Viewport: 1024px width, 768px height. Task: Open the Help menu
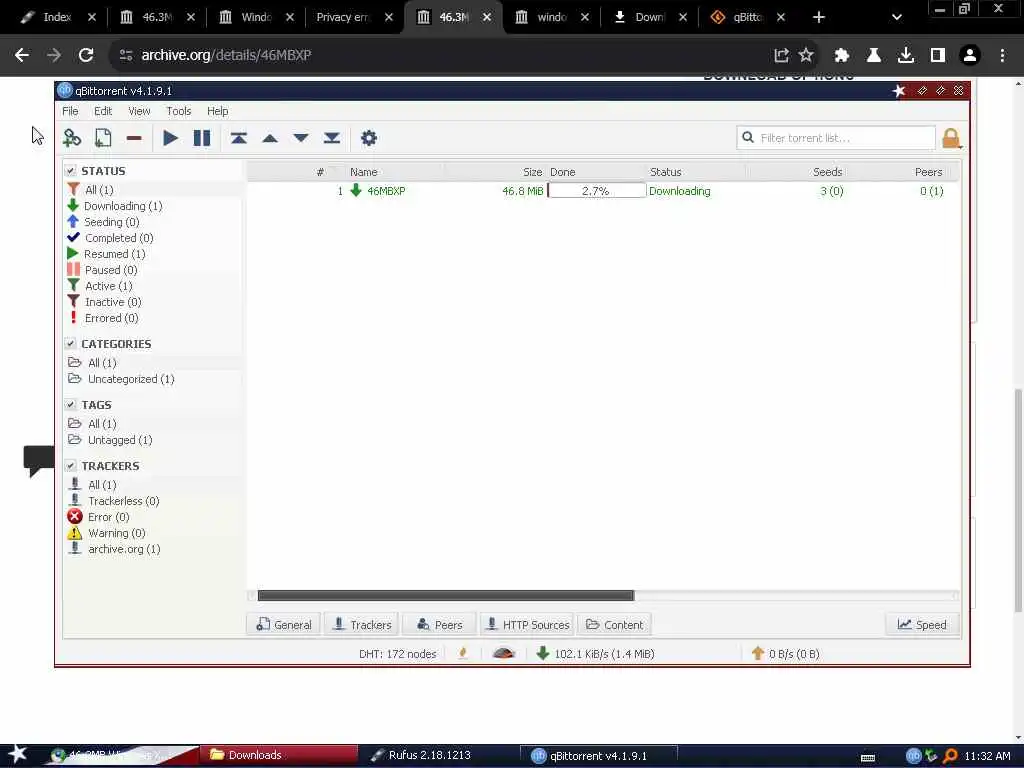pos(217,111)
